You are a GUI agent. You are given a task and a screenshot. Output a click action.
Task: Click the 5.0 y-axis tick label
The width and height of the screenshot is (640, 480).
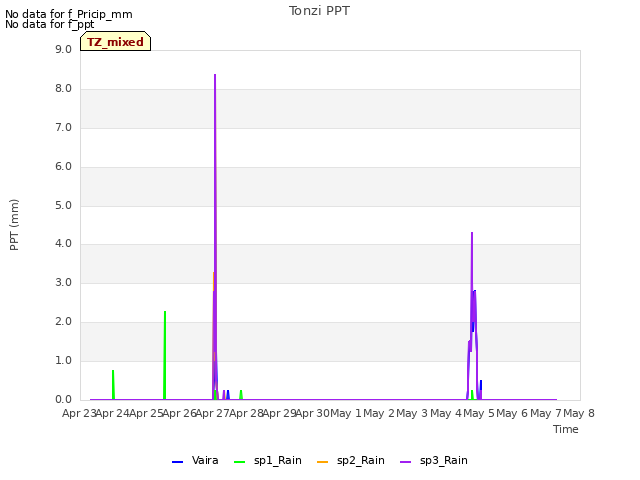coord(63,205)
